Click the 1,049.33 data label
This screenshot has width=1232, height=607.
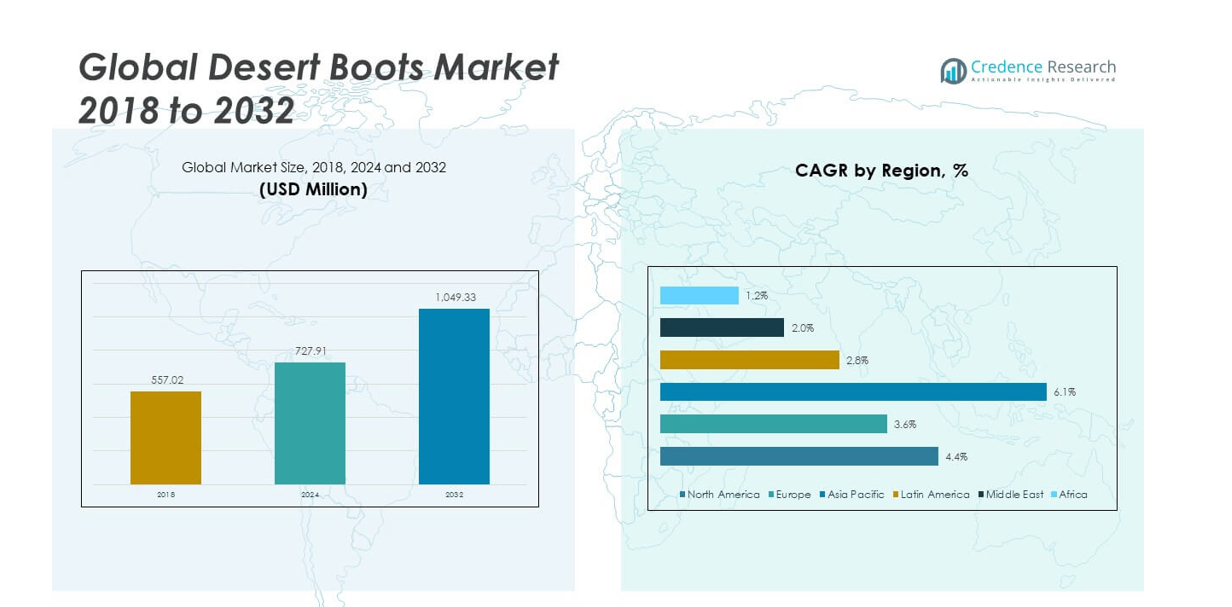click(x=454, y=297)
